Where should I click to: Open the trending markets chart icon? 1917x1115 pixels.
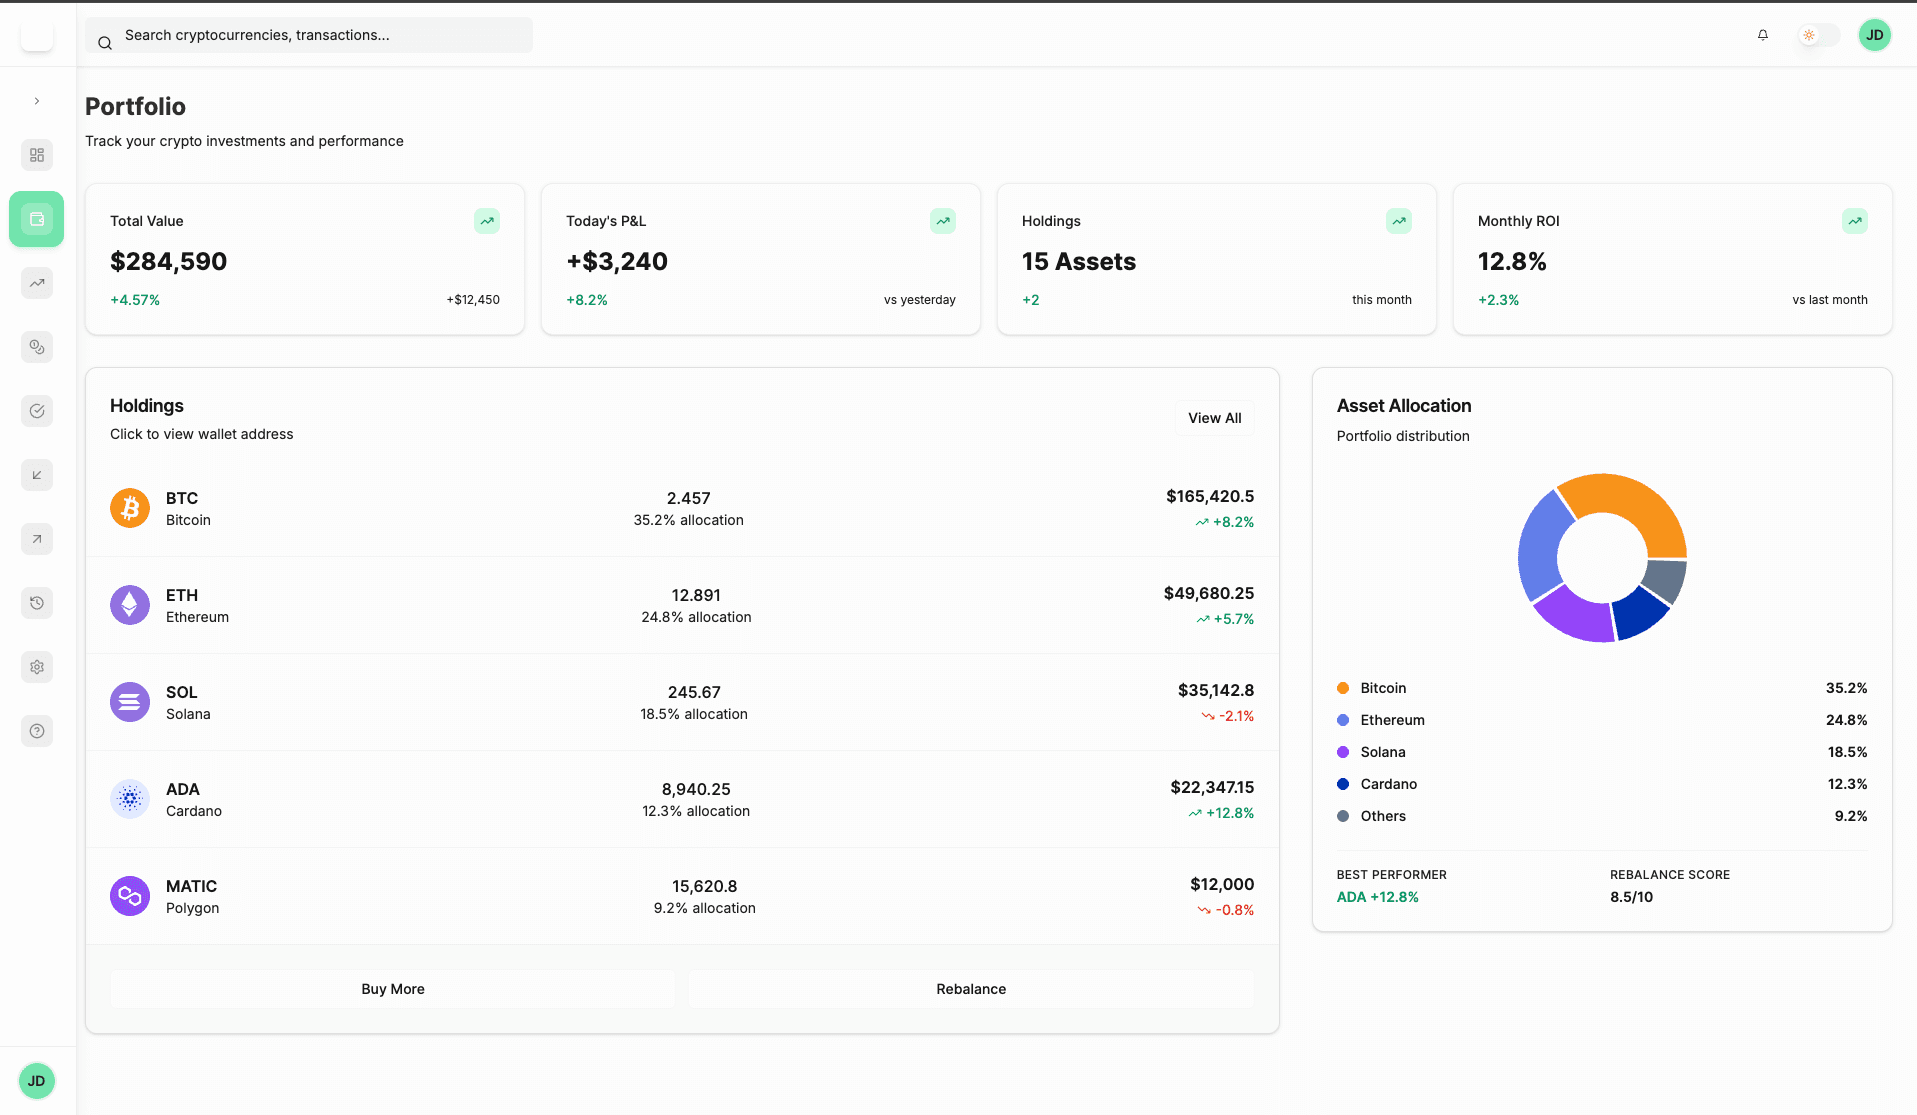point(36,283)
